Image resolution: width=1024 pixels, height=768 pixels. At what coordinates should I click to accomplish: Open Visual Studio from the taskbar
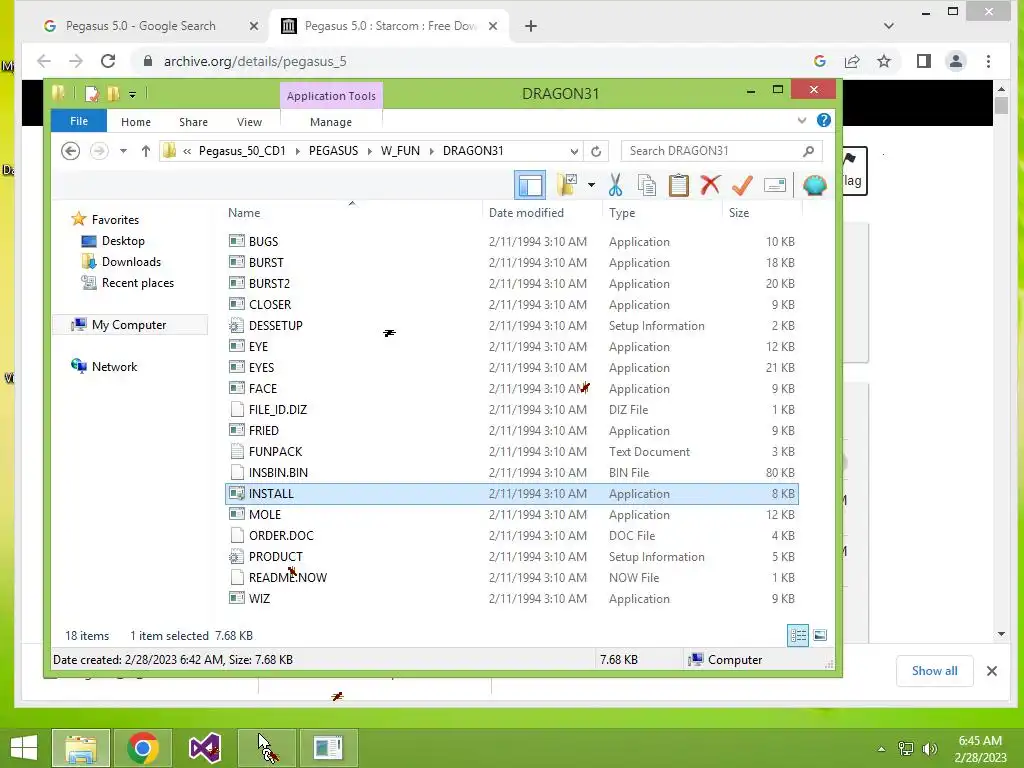205,748
